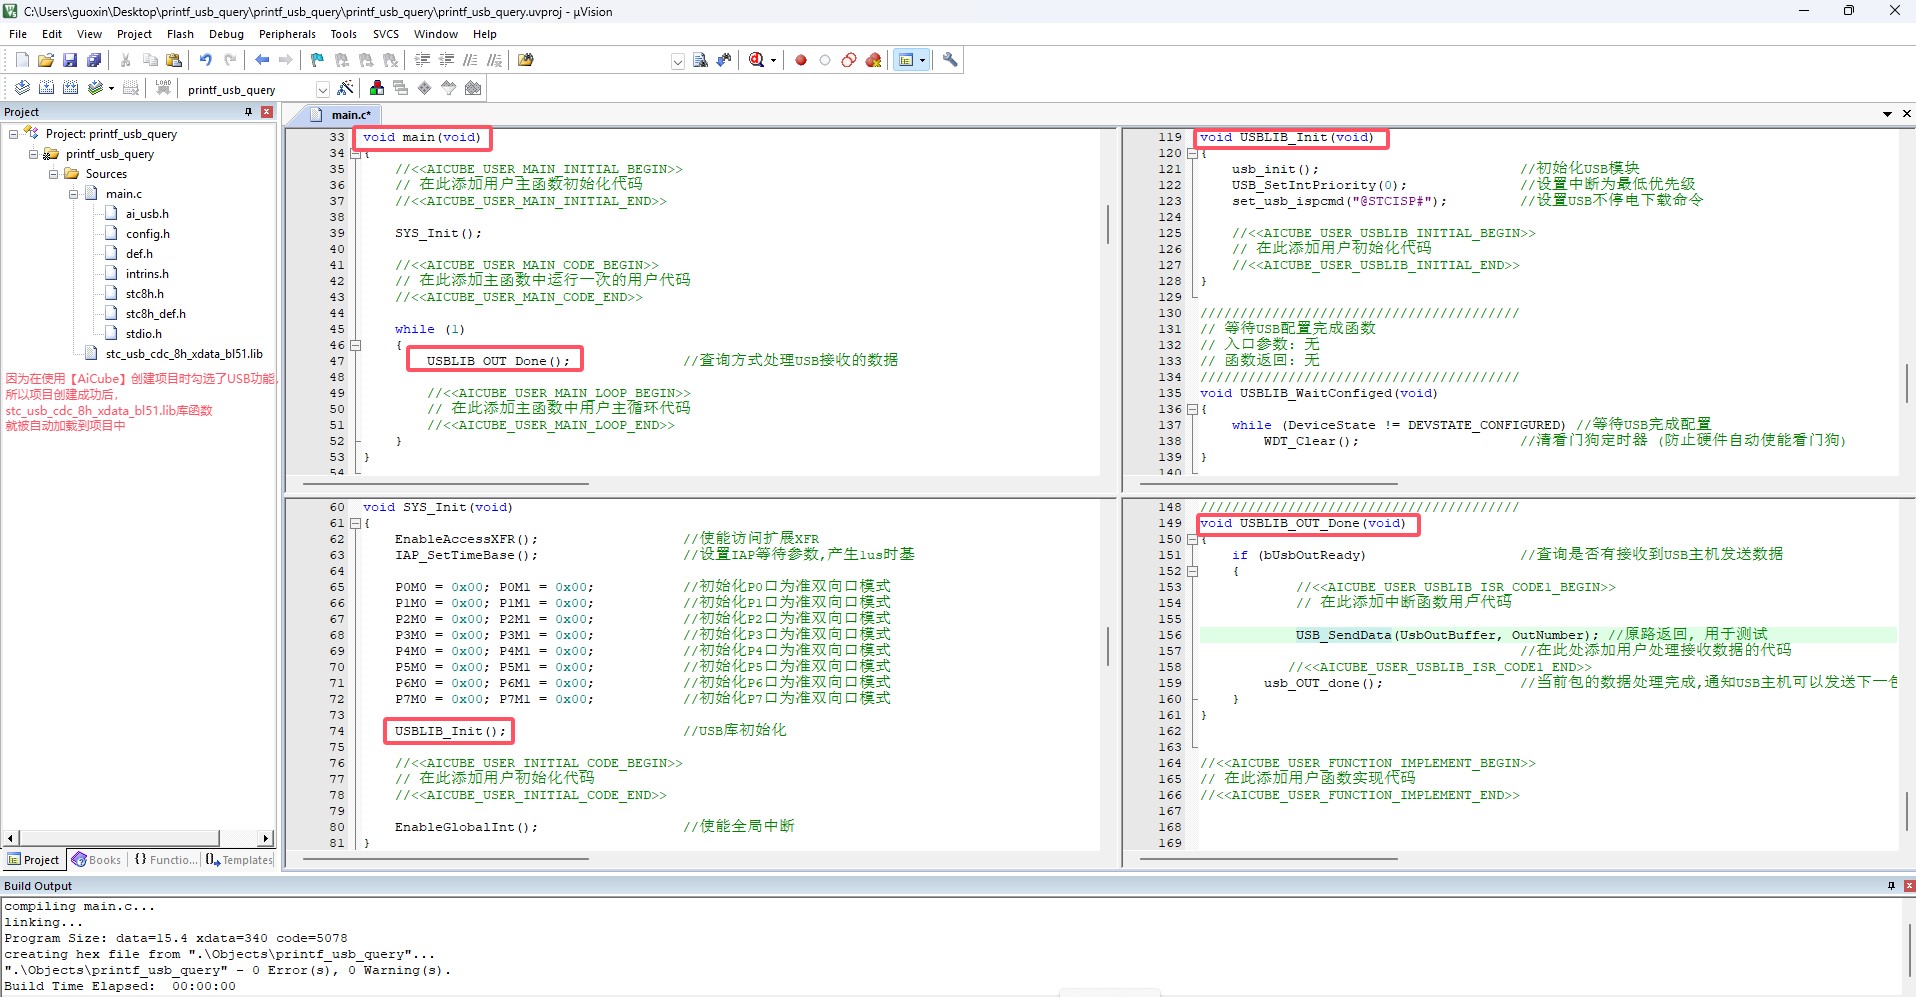Click the Redo arrow icon
This screenshot has width=1916, height=997.
pos(230,60)
